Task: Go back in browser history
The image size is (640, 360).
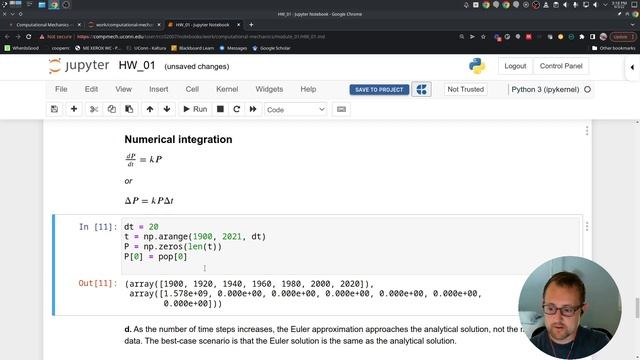Action: [x=7, y=37]
